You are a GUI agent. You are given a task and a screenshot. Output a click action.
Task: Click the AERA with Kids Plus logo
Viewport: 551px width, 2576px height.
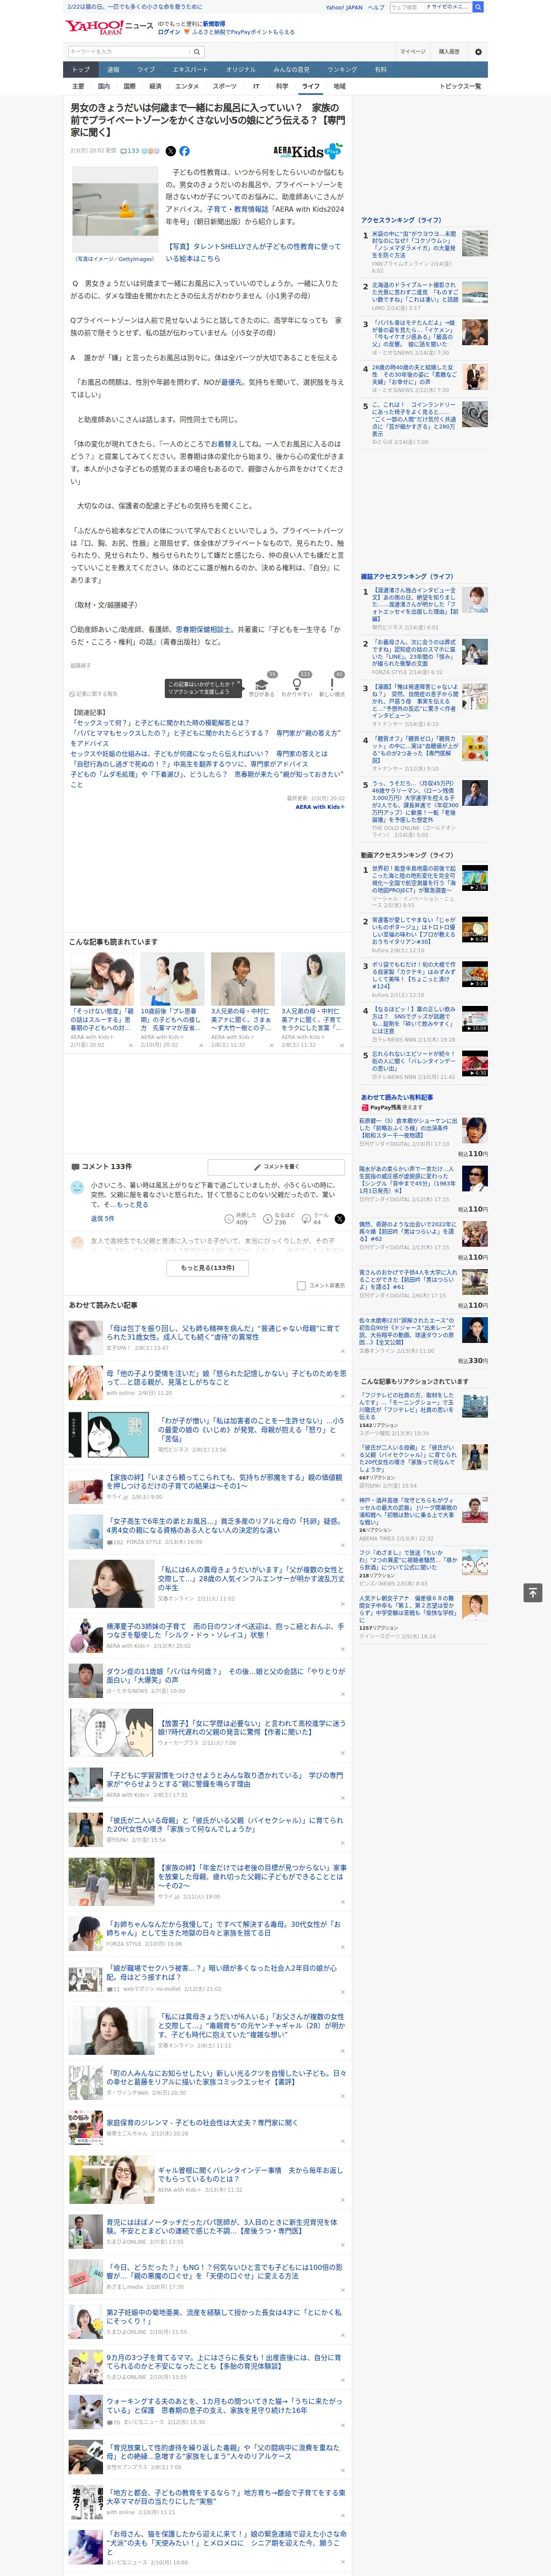tap(309, 151)
